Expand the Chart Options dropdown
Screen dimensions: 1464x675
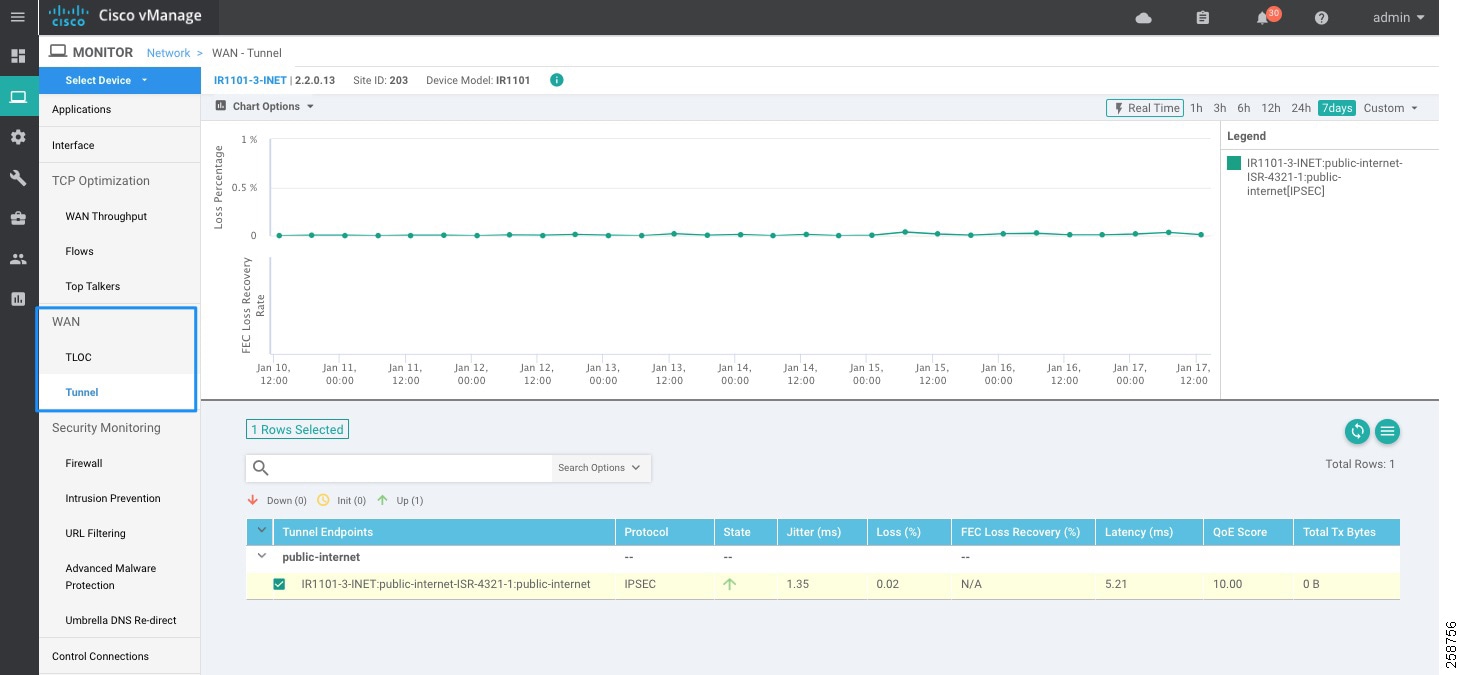click(265, 106)
